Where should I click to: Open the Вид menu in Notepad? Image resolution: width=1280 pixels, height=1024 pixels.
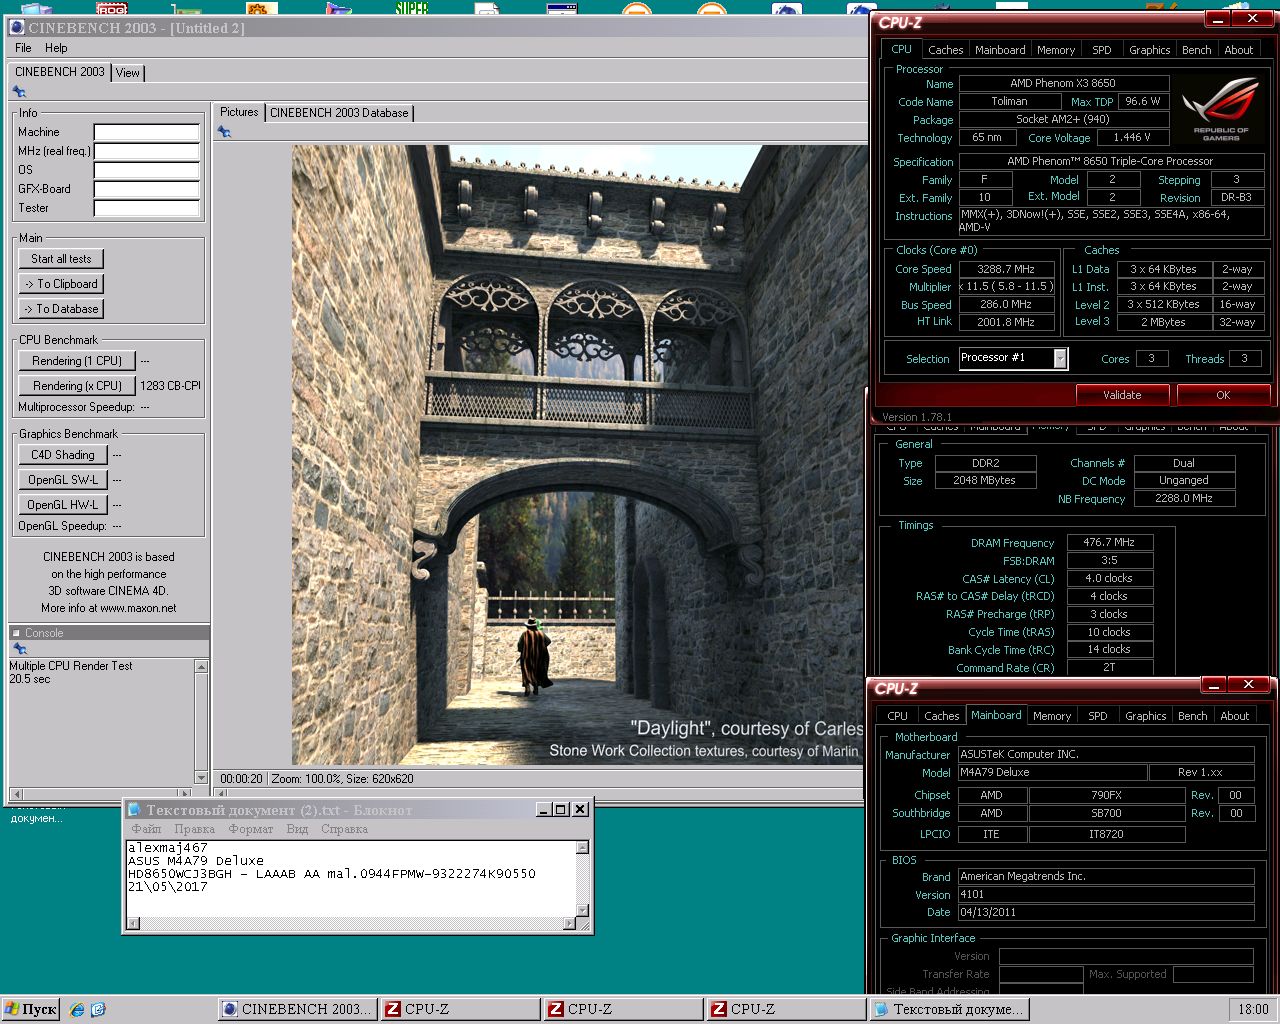tap(297, 829)
